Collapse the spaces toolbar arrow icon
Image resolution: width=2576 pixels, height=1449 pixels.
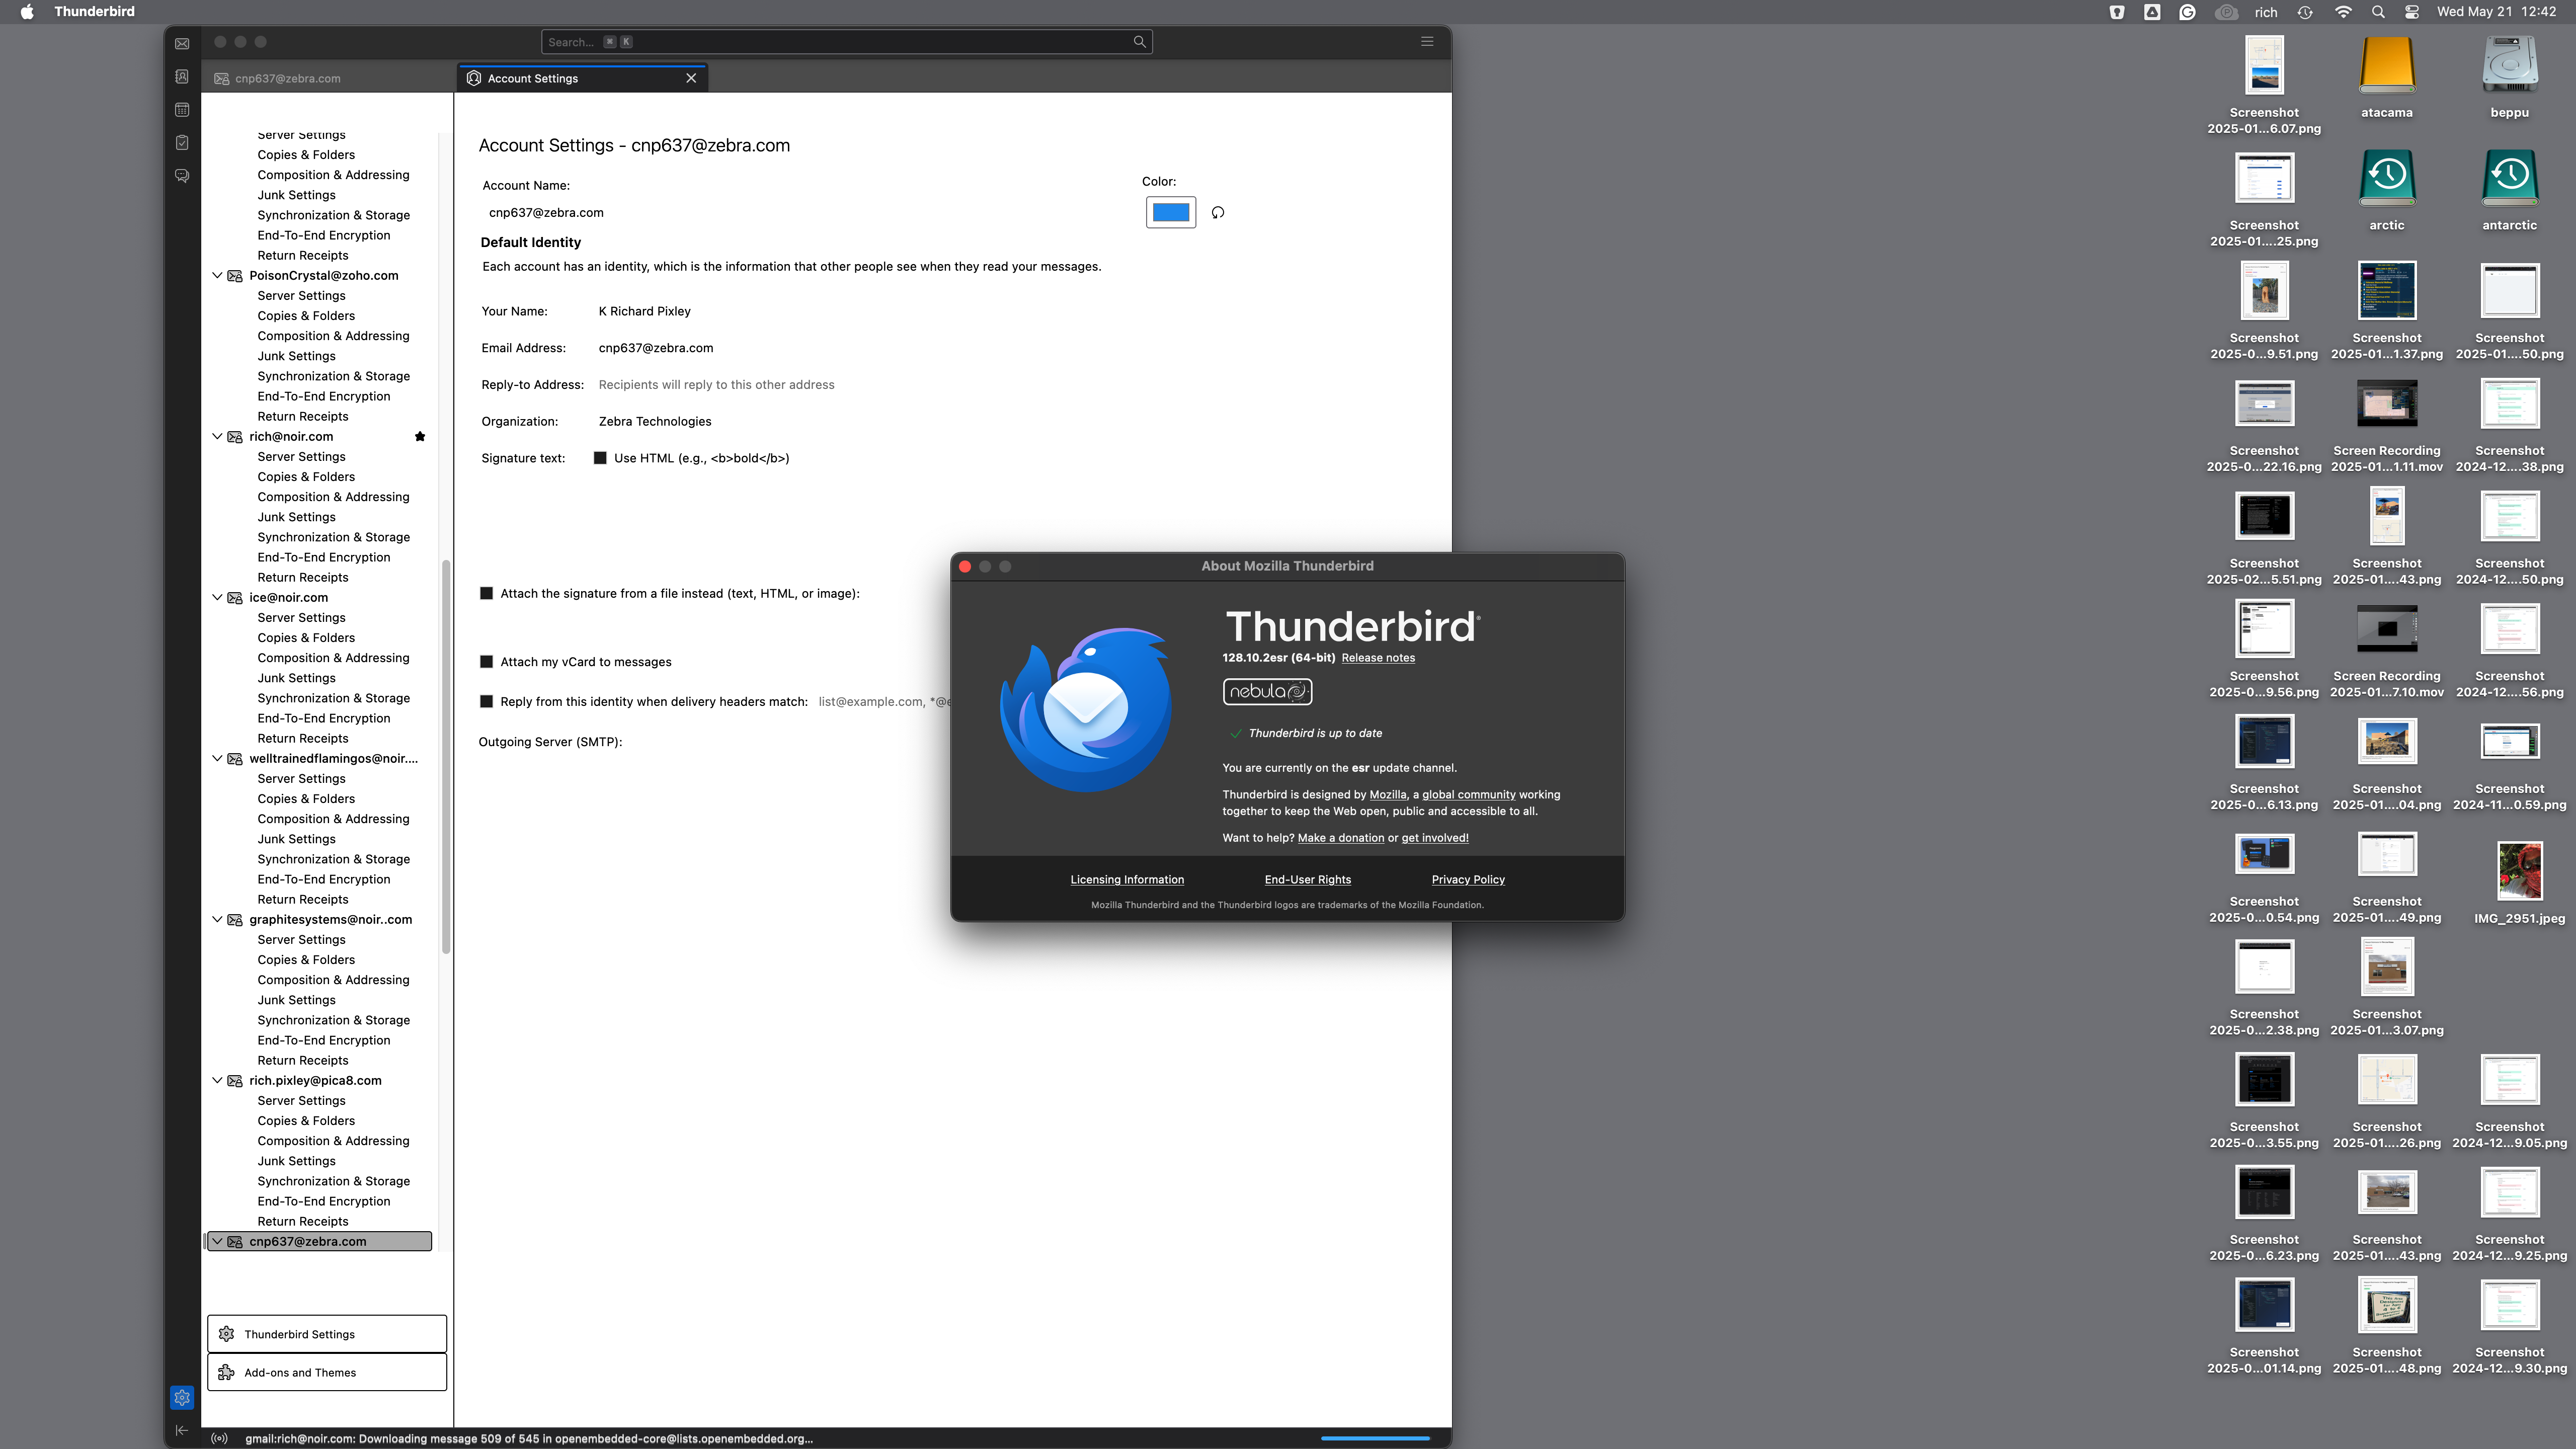tap(181, 1430)
